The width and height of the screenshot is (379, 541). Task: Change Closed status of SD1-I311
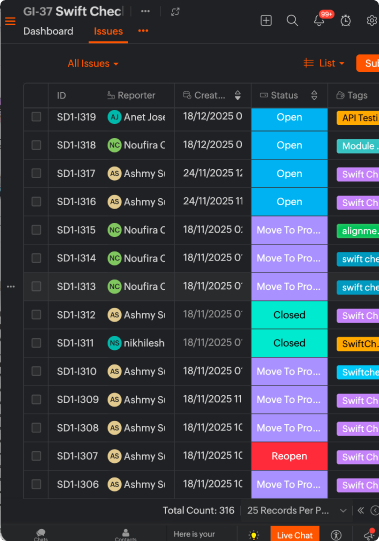289,343
